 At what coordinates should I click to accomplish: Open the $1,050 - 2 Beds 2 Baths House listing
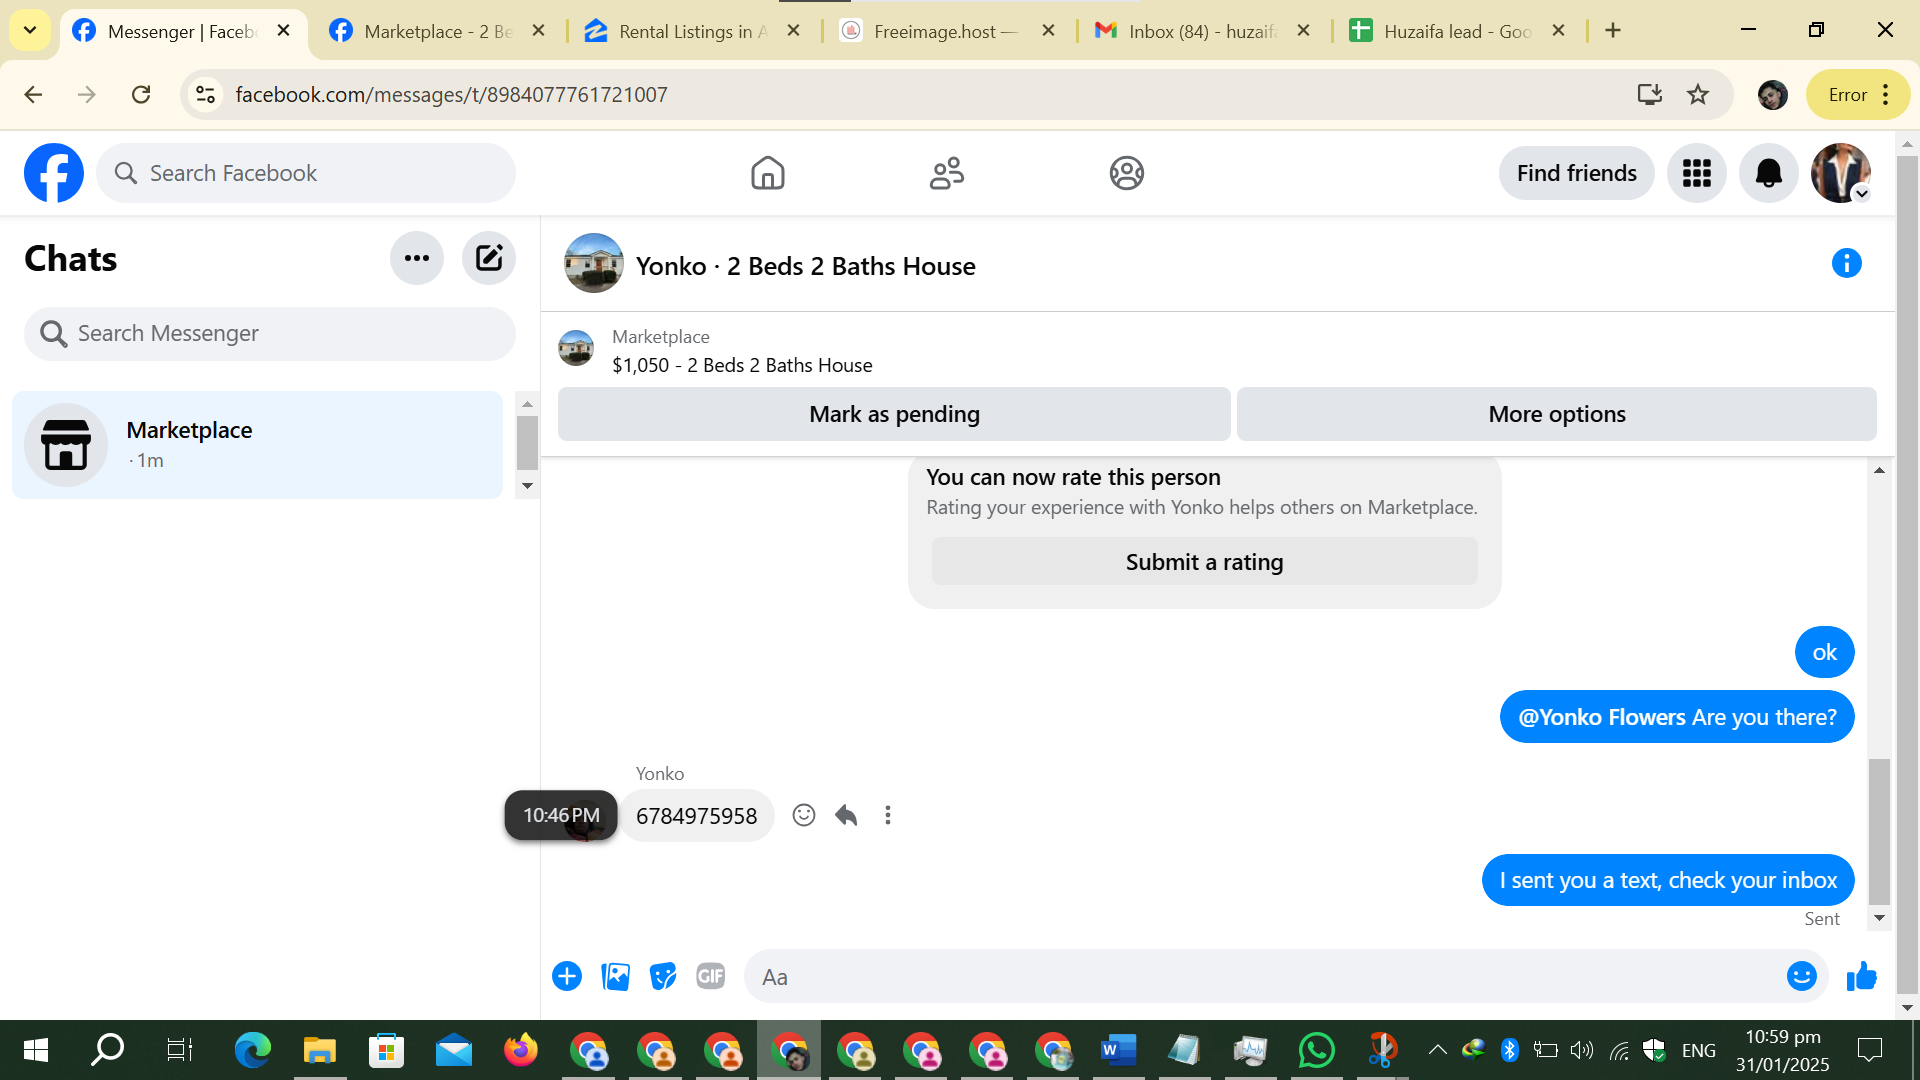click(742, 365)
